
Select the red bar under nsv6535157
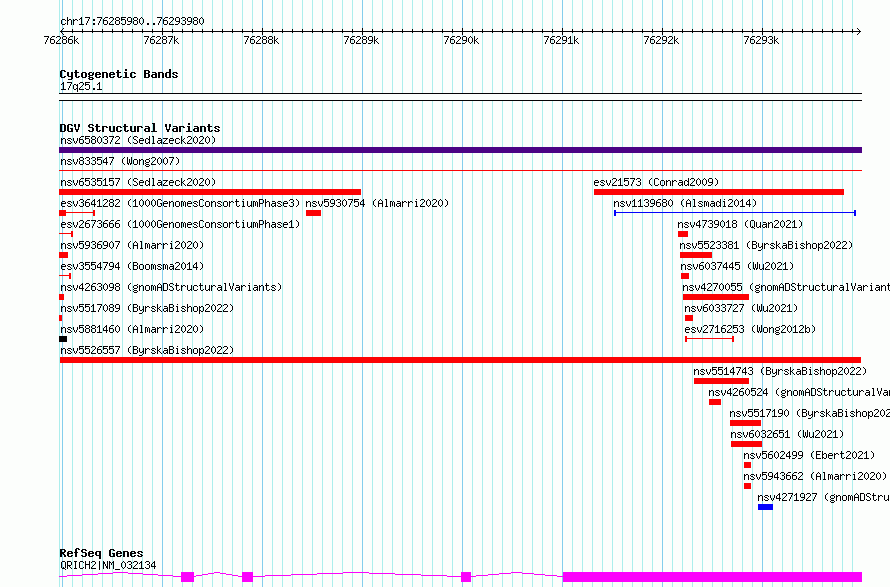point(210,192)
